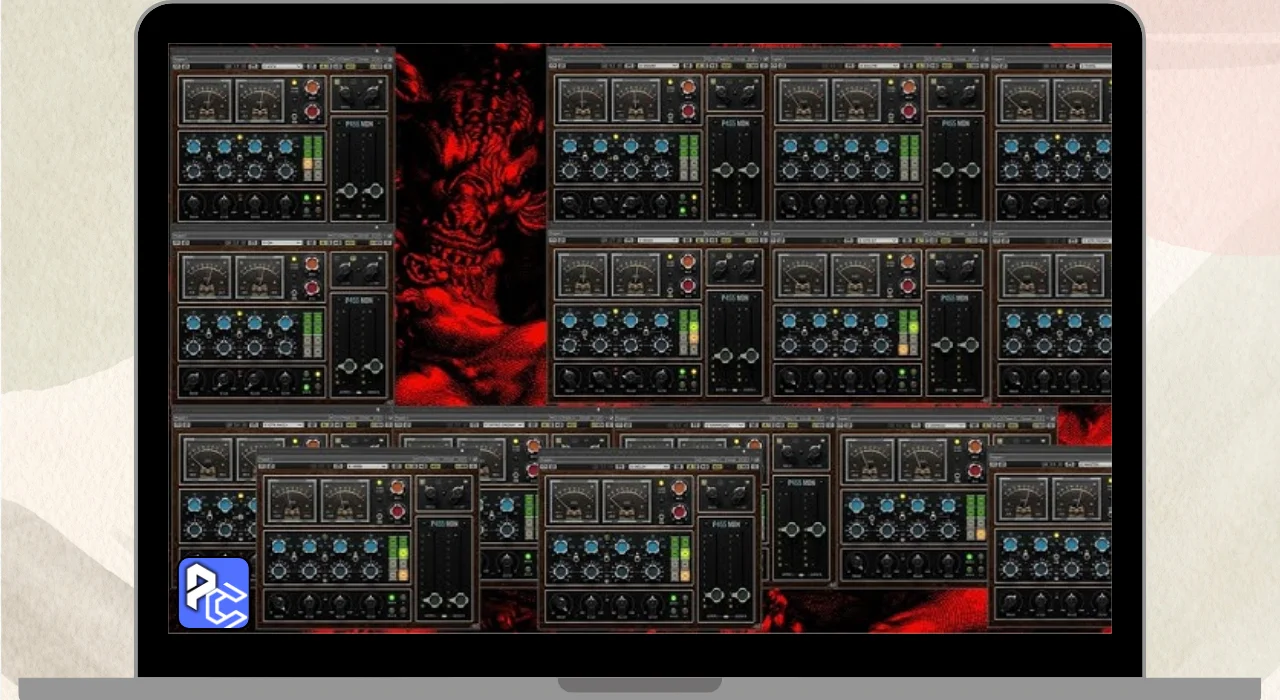The image size is (1280, 700).
Task: Open the preset dropdown in the front bottom-left plugin window
Action: pos(368,466)
